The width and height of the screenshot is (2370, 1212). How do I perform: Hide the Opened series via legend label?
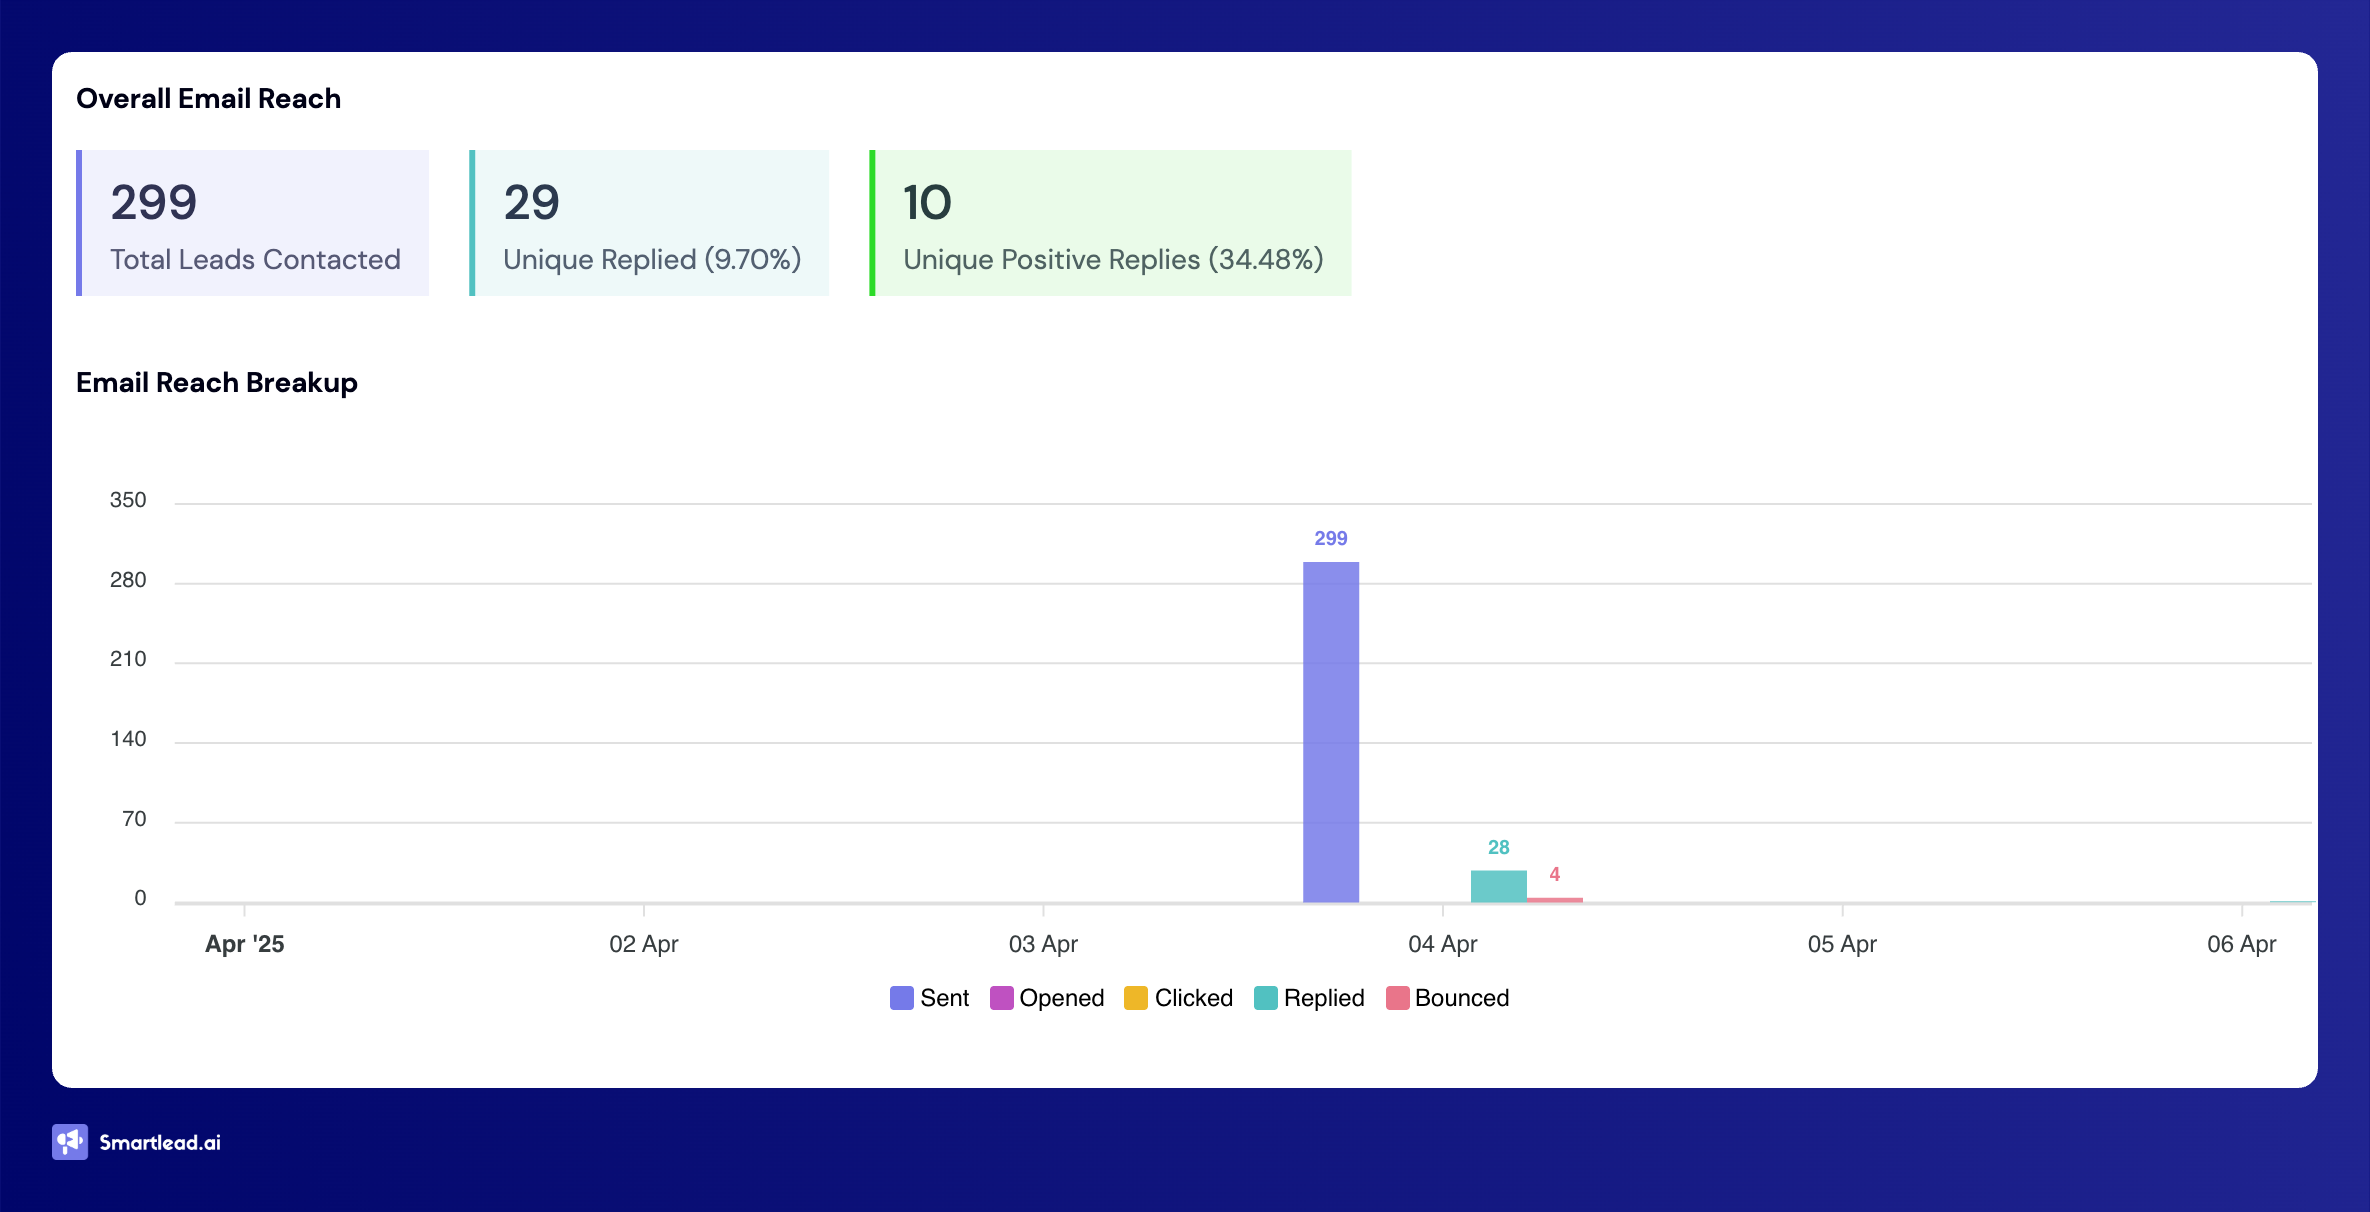point(1061,998)
